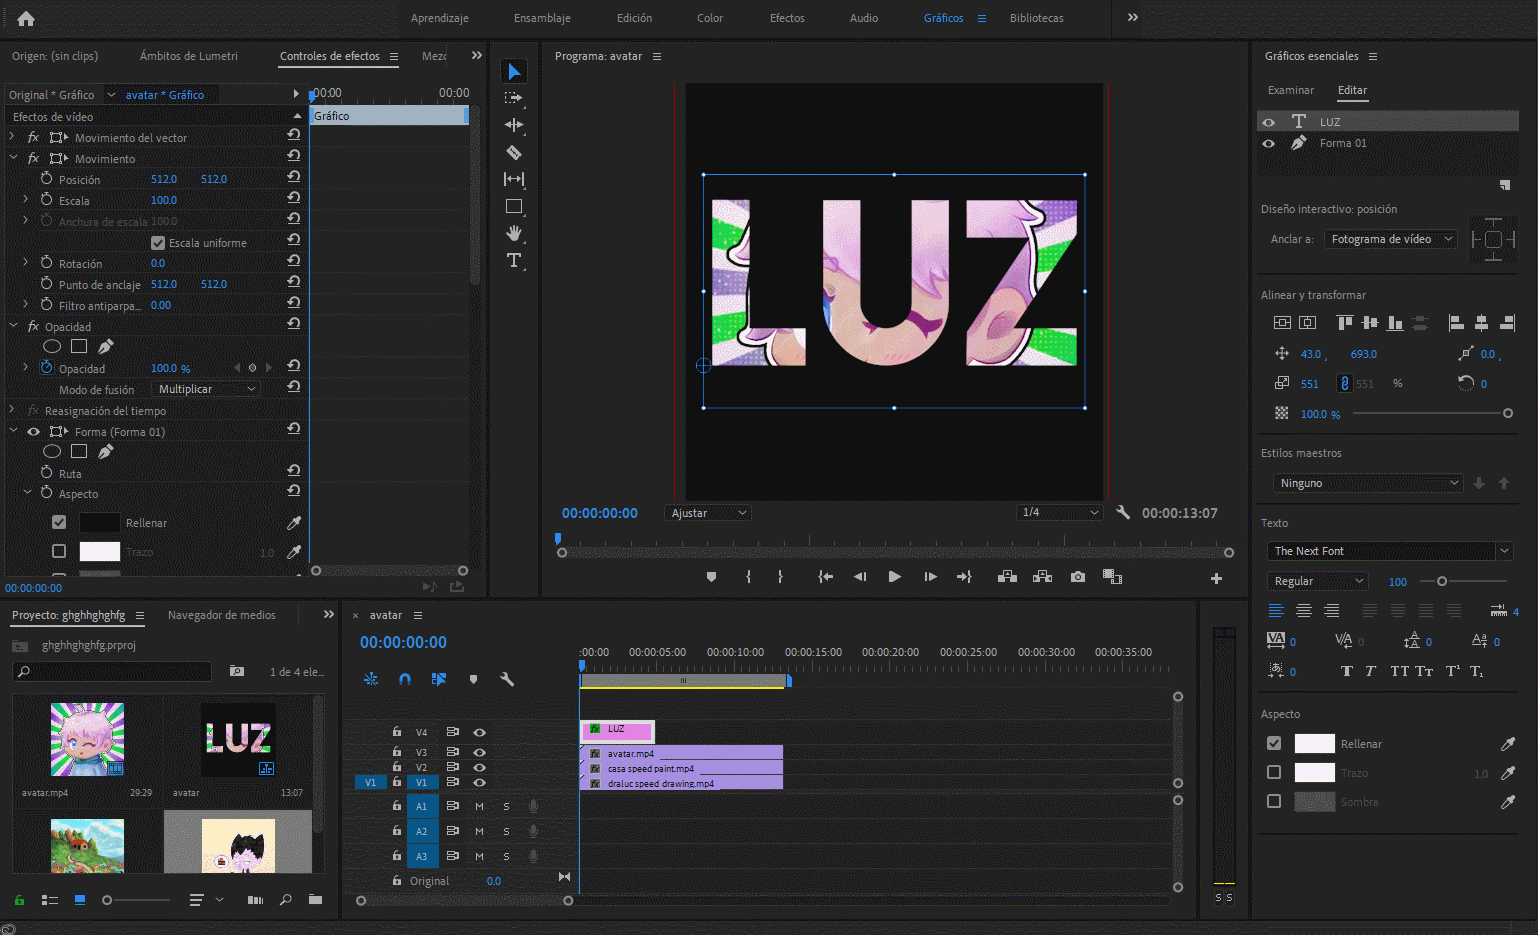Viewport: 1538px width, 935px height.
Task: Uncheck Escala uniforme checkbox
Action: coord(158,243)
